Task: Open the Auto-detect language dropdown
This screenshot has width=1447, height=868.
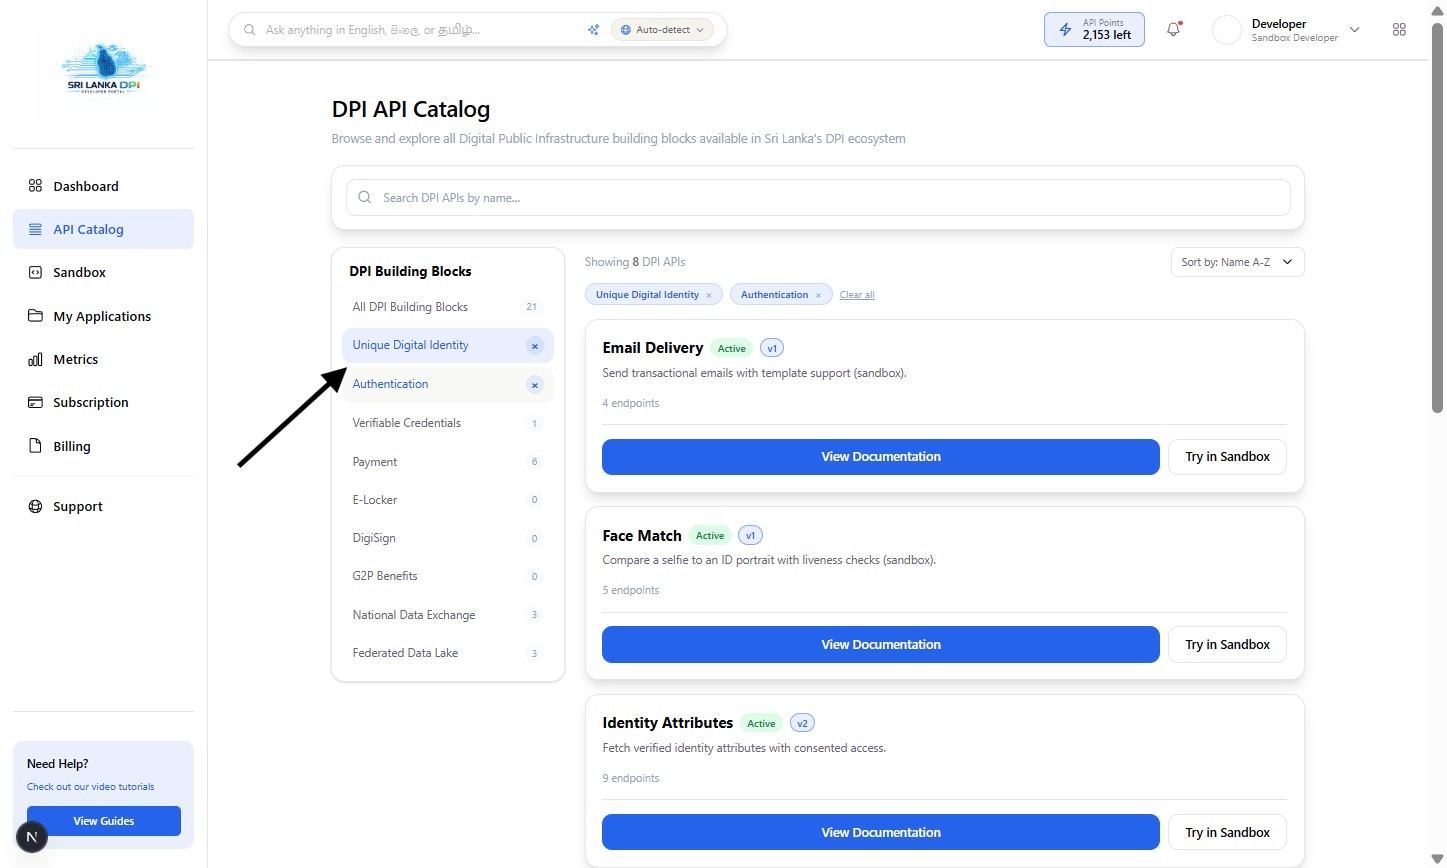Action: click(x=662, y=30)
